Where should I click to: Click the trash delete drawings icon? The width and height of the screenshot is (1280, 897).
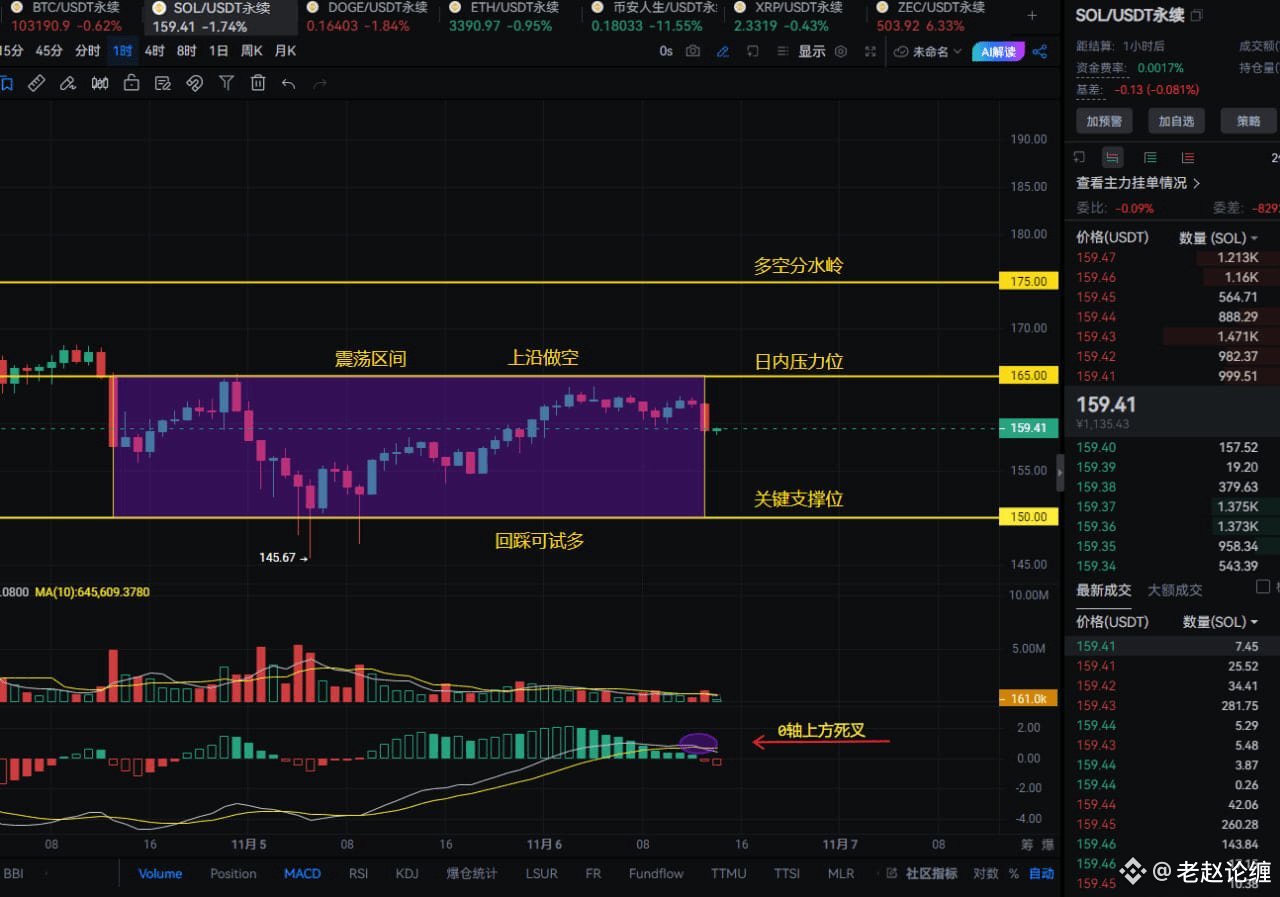pos(258,84)
